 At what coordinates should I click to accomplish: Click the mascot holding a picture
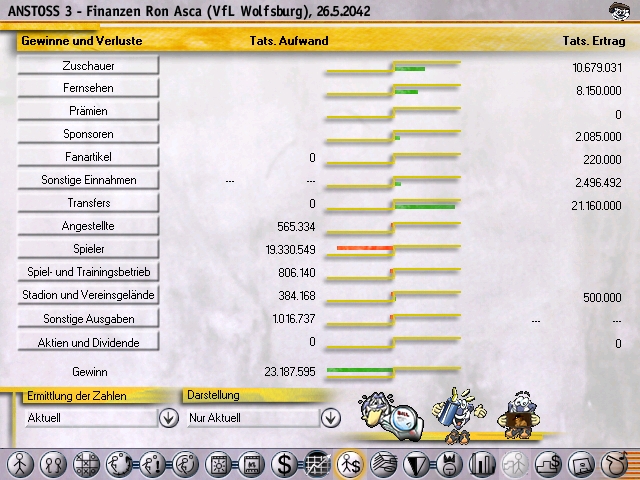518,416
